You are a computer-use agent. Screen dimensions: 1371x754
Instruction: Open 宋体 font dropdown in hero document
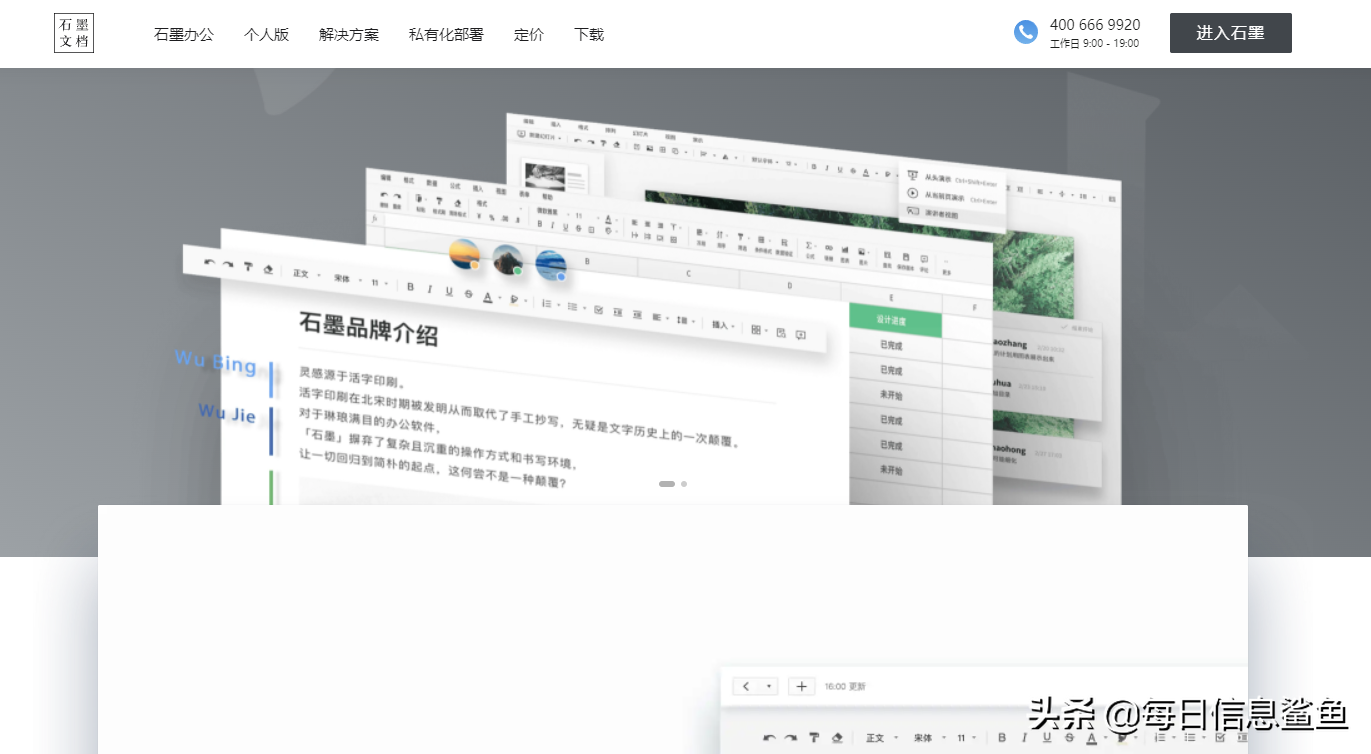click(347, 279)
